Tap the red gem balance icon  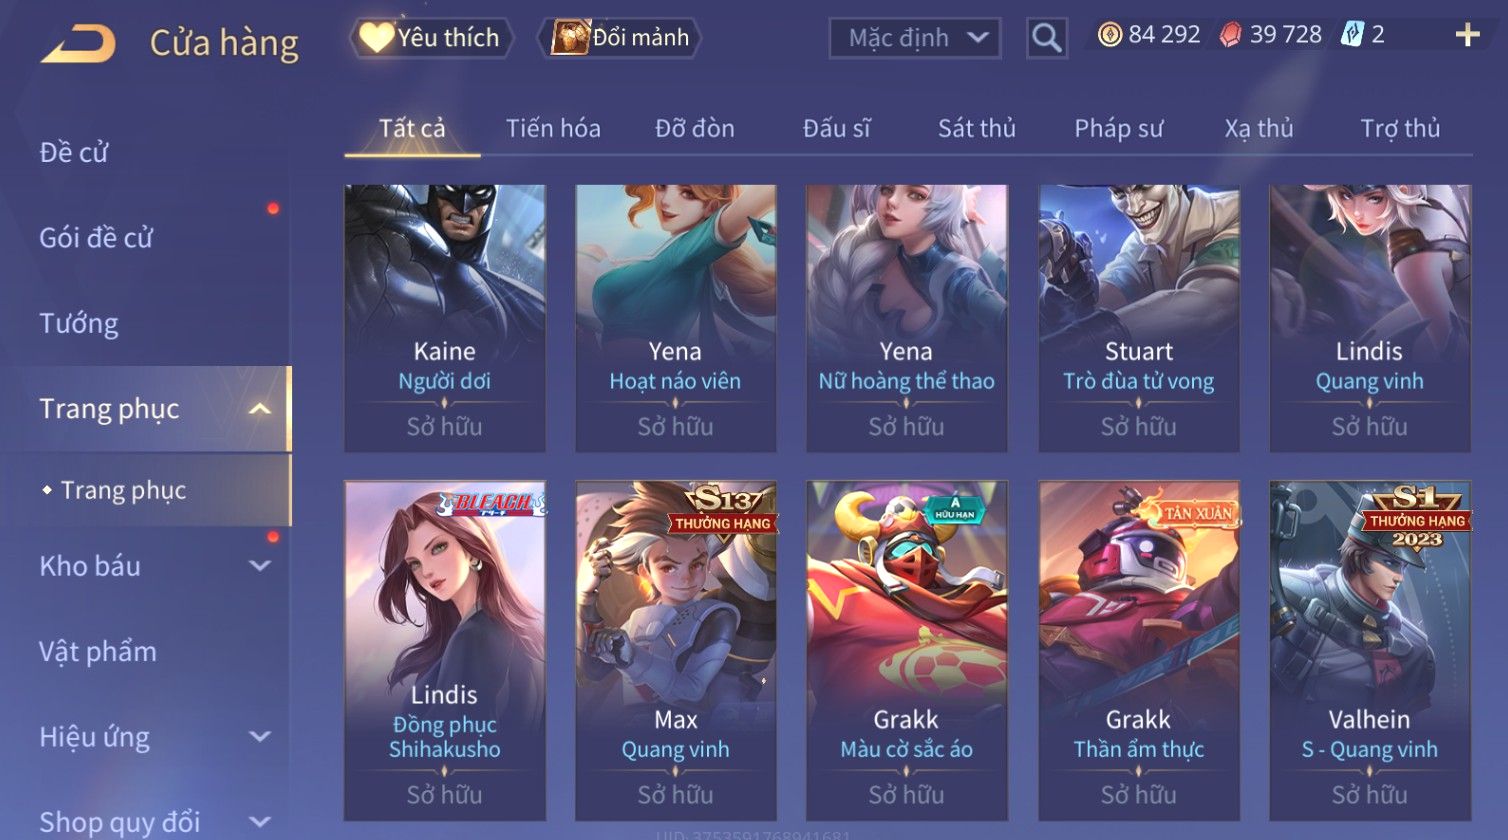1231,35
